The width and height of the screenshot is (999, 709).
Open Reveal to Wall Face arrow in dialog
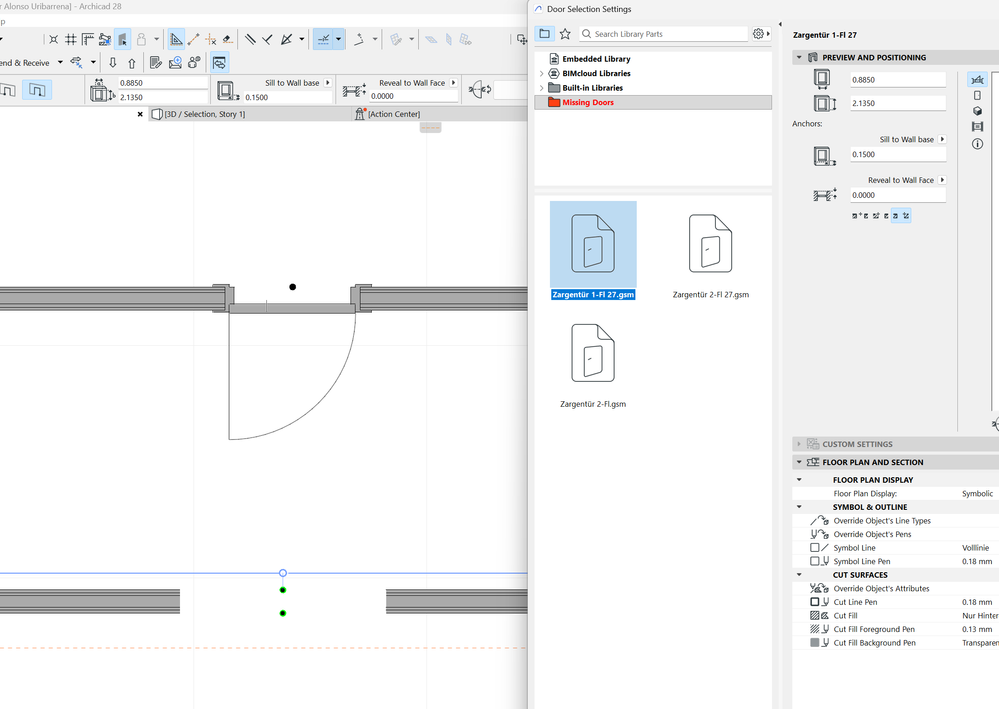tap(942, 180)
